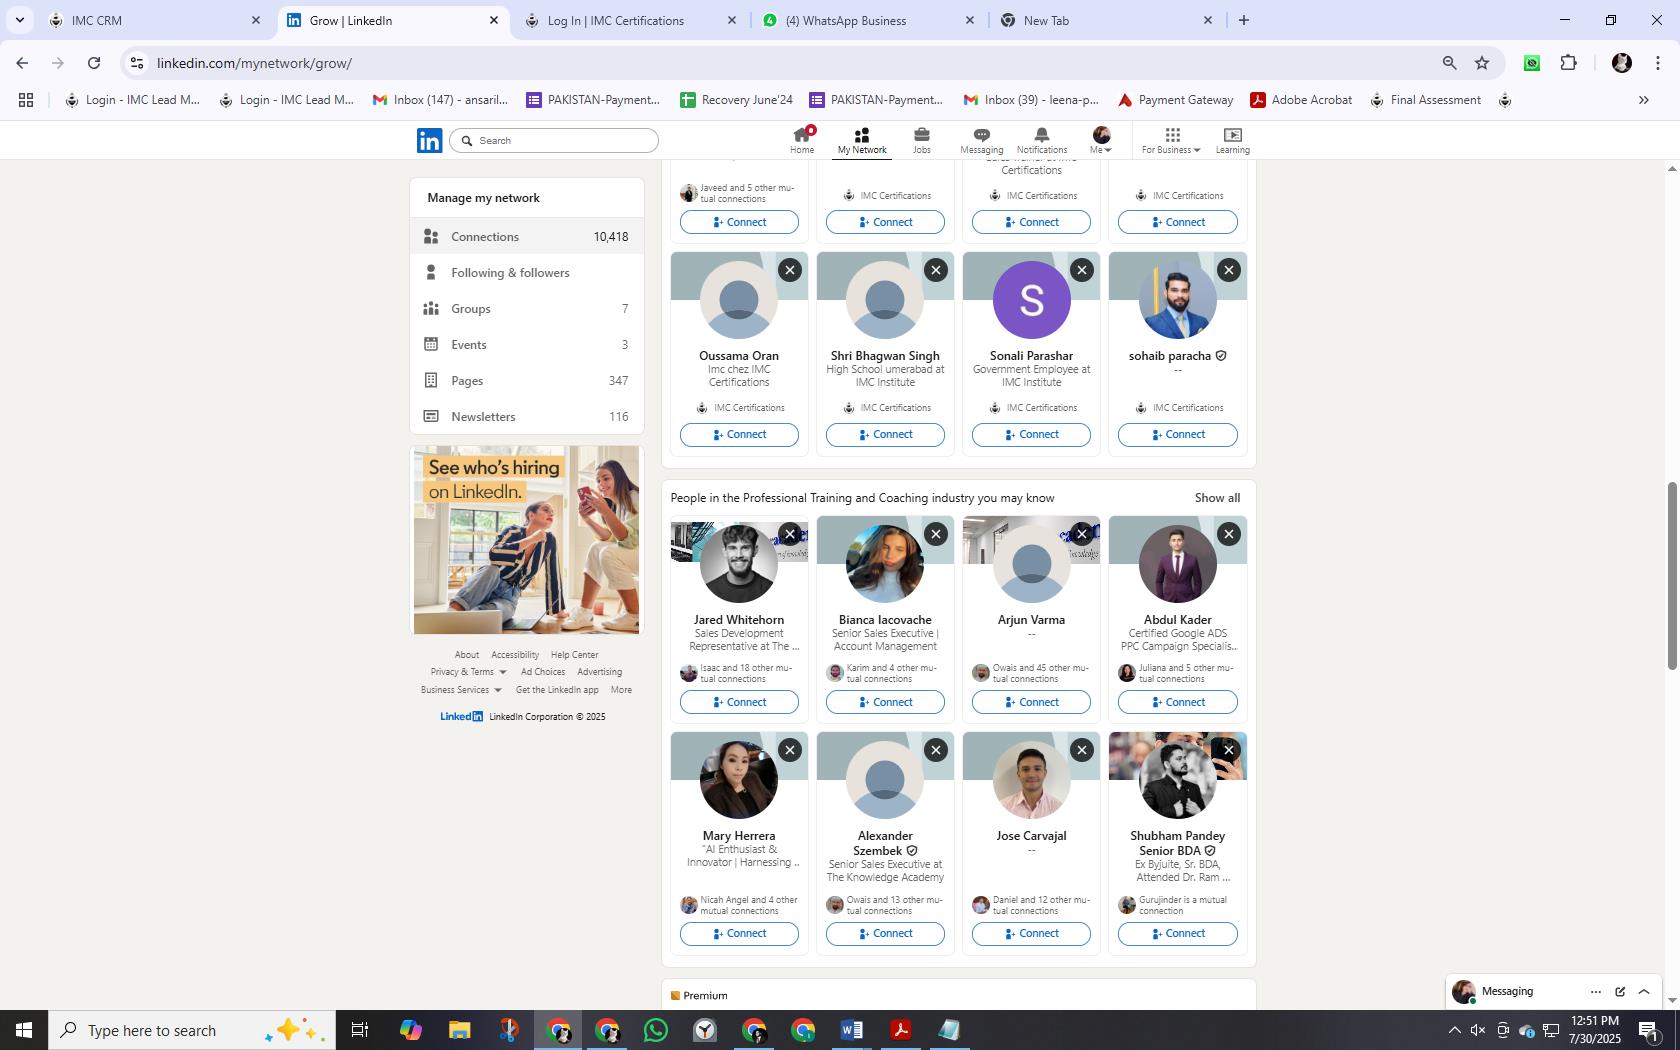
Task: Compose new message in Messaging overlay
Action: tap(1620, 992)
